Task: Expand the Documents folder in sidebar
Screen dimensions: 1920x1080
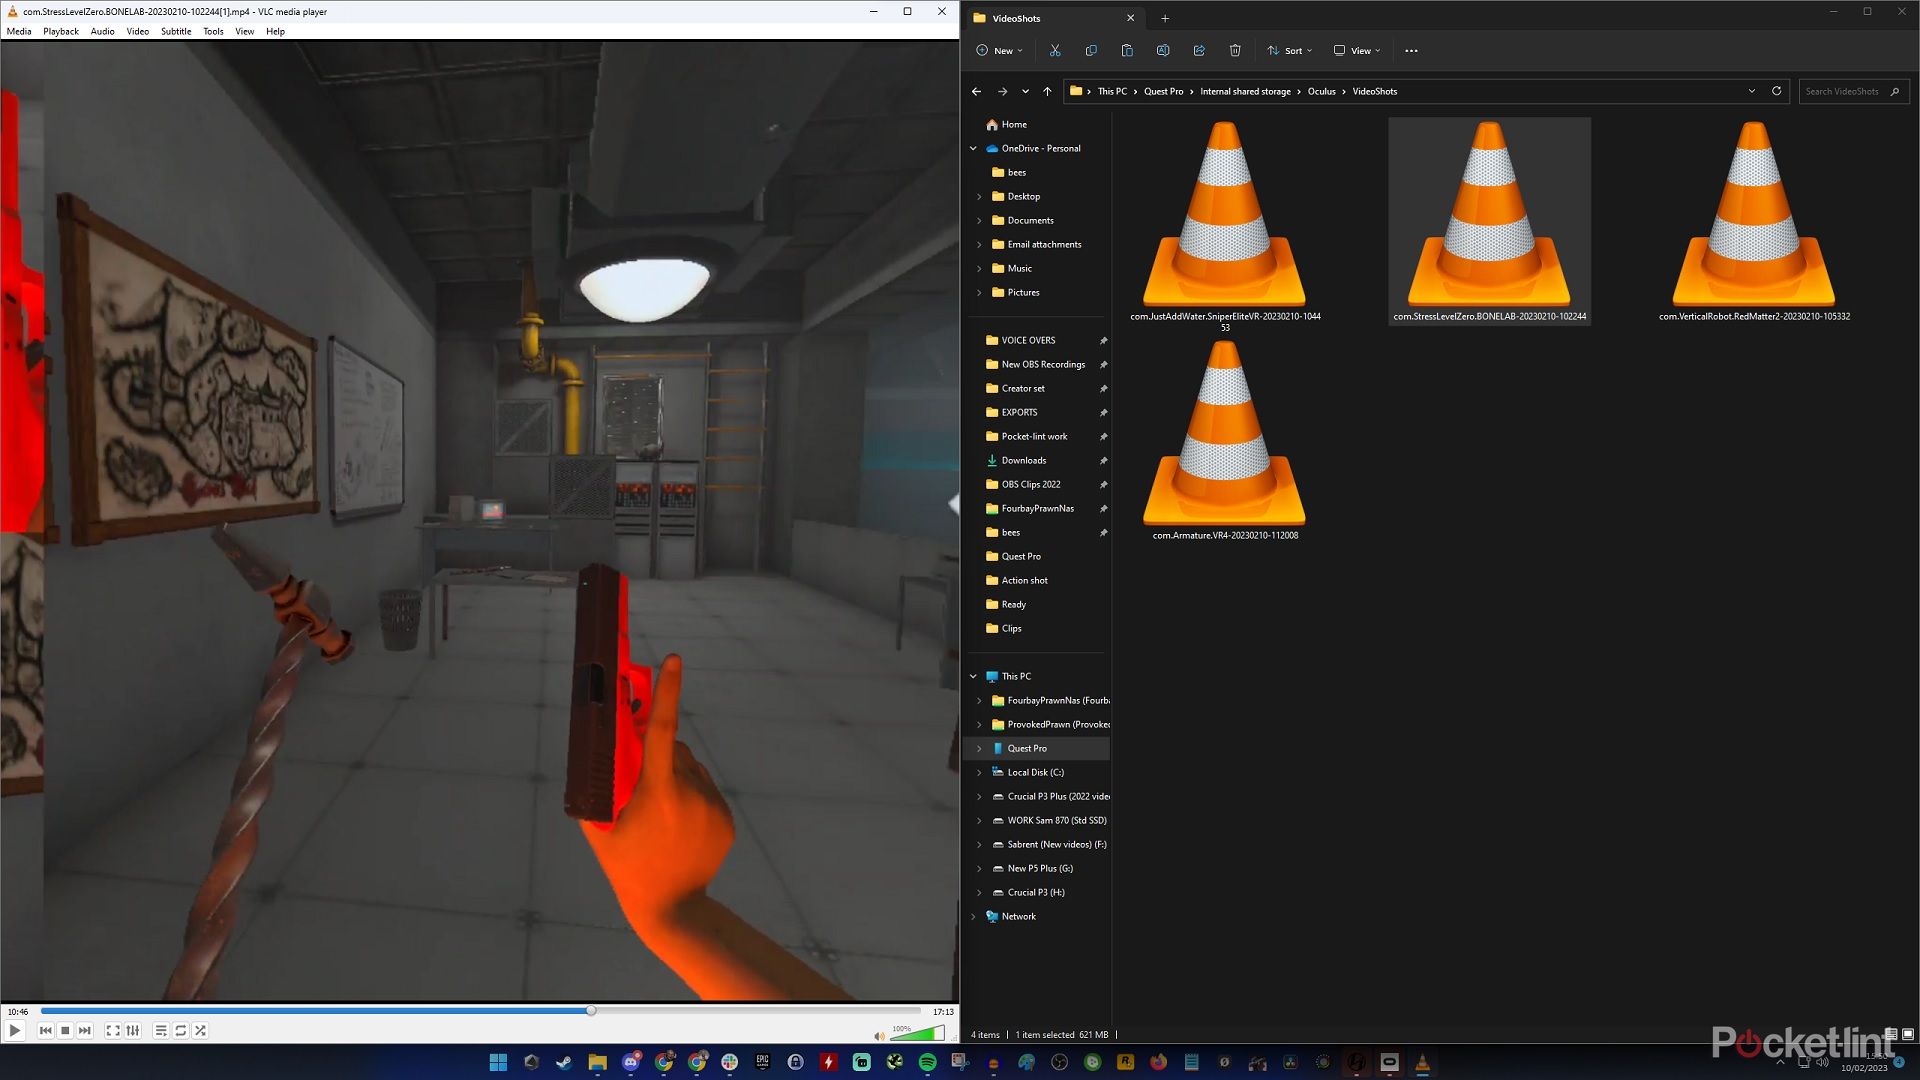Action: [979, 220]
